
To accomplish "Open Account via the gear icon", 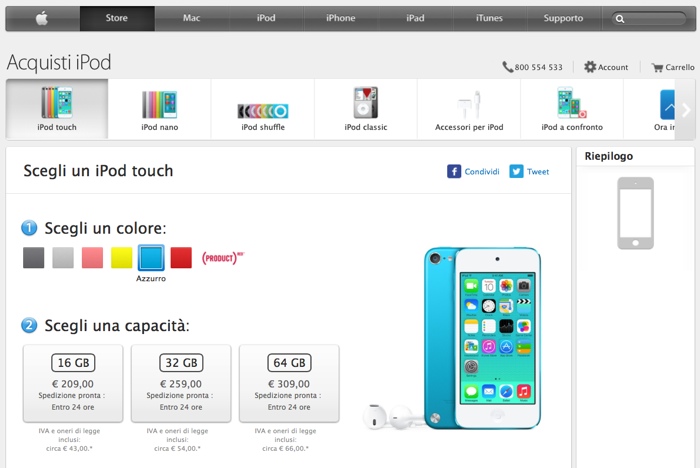I will point(590,67).
